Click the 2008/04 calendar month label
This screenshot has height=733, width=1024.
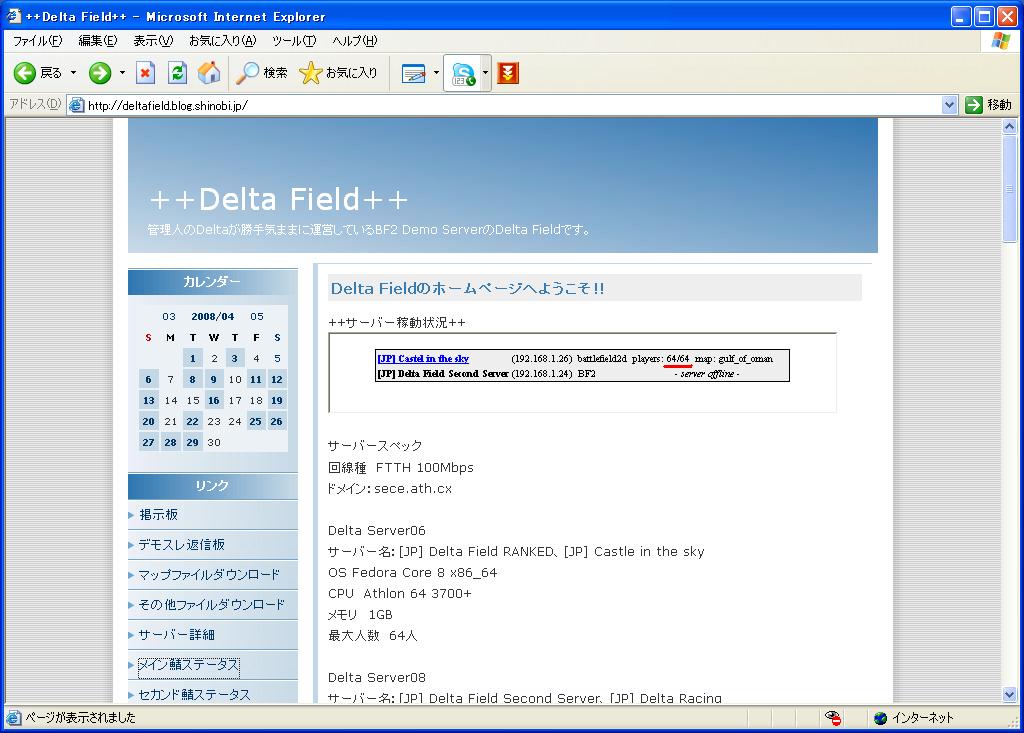(212, 316)
